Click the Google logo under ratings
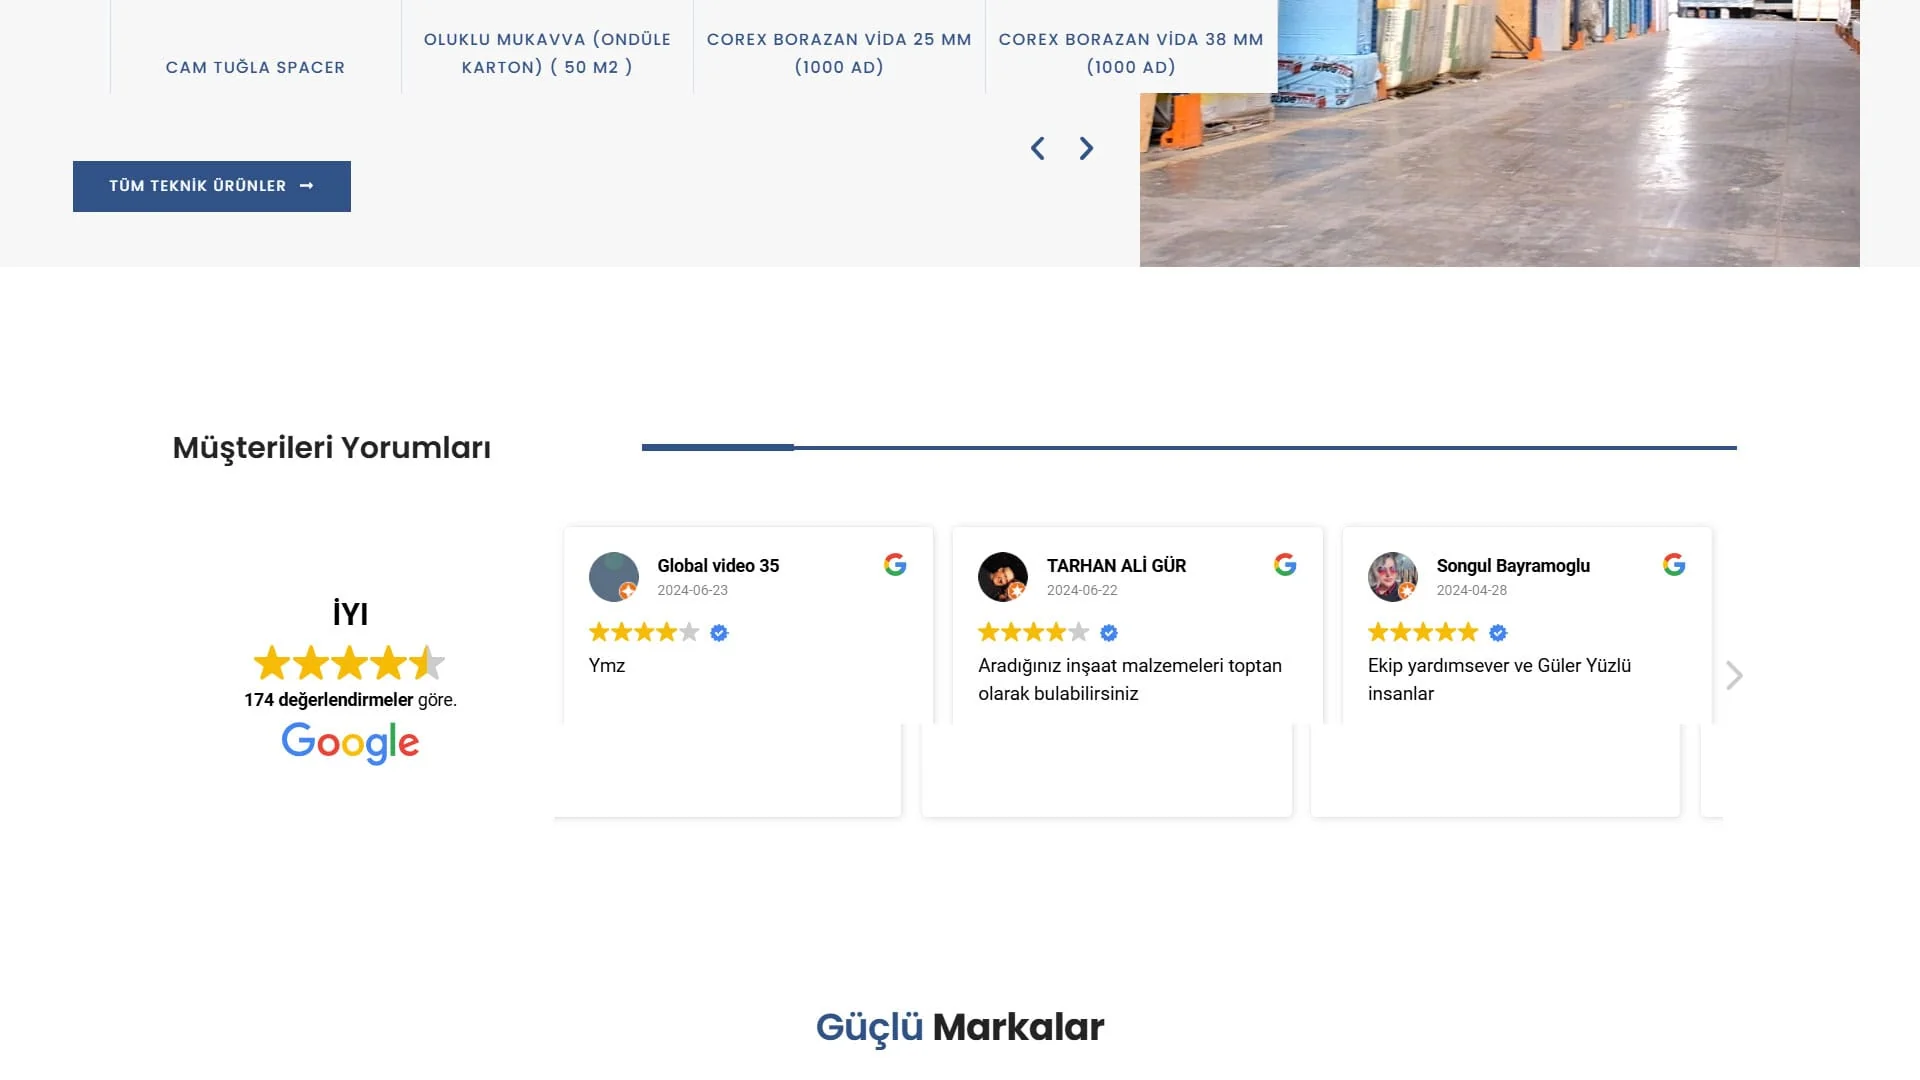Viewport: 1920px width, 1080px height. (350, 743)
